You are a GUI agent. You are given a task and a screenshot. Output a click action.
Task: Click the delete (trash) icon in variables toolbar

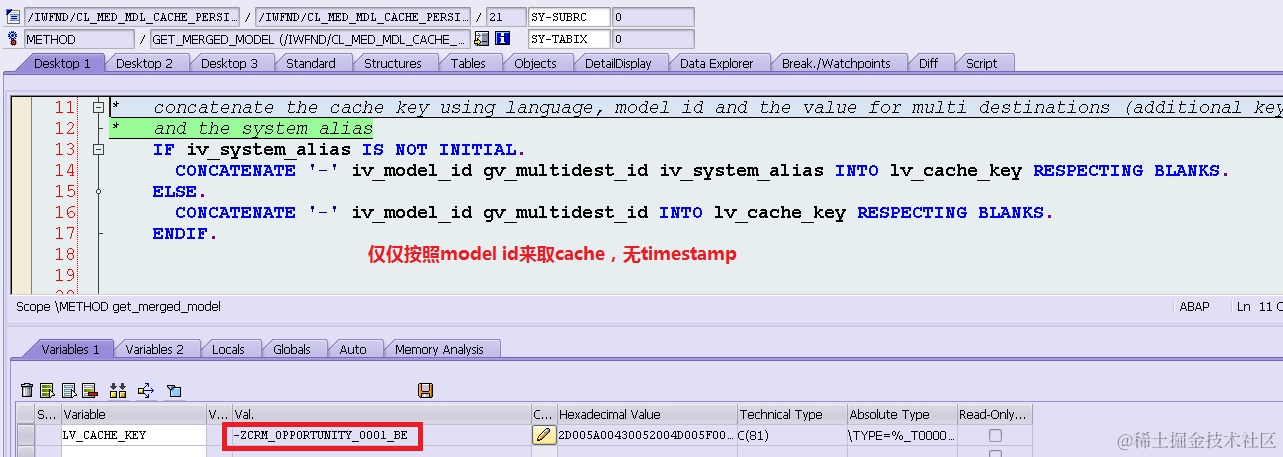(27, 390)
